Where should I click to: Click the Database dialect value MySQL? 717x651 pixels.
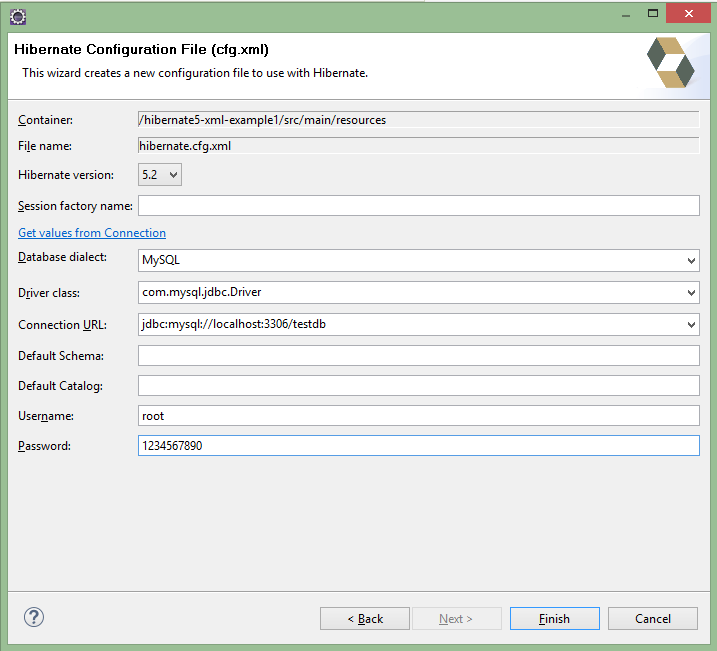coord(161,260)
